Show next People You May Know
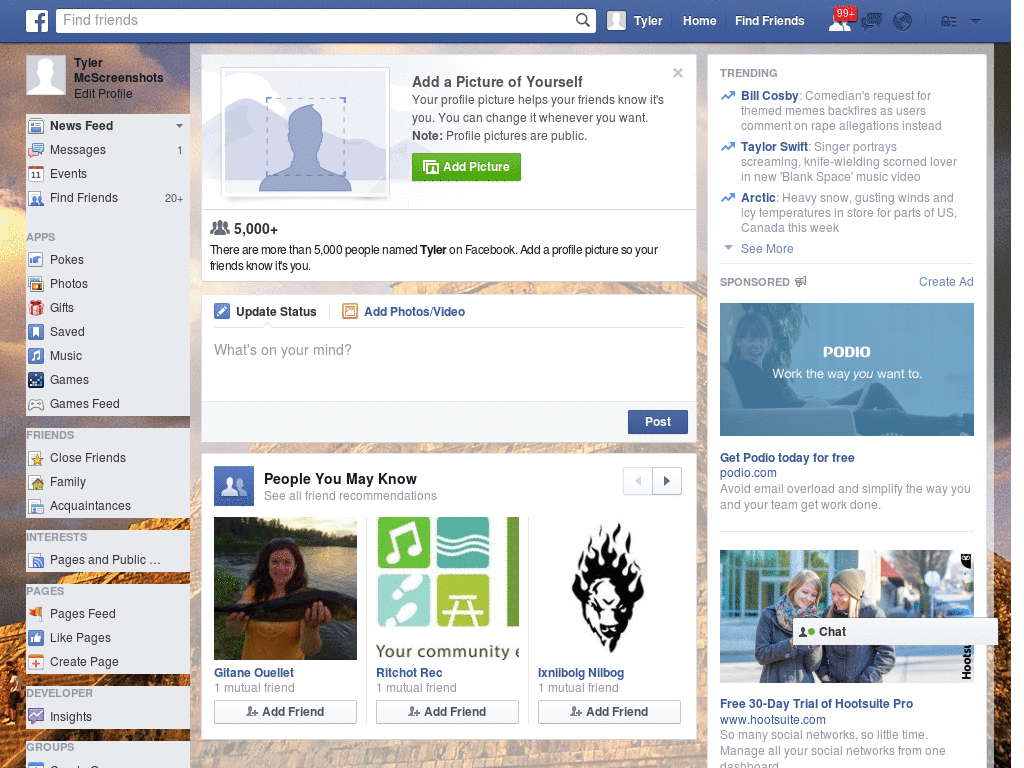Image resolution: width=1024 pixels, height=768 pixels. (x=667, y=481)
